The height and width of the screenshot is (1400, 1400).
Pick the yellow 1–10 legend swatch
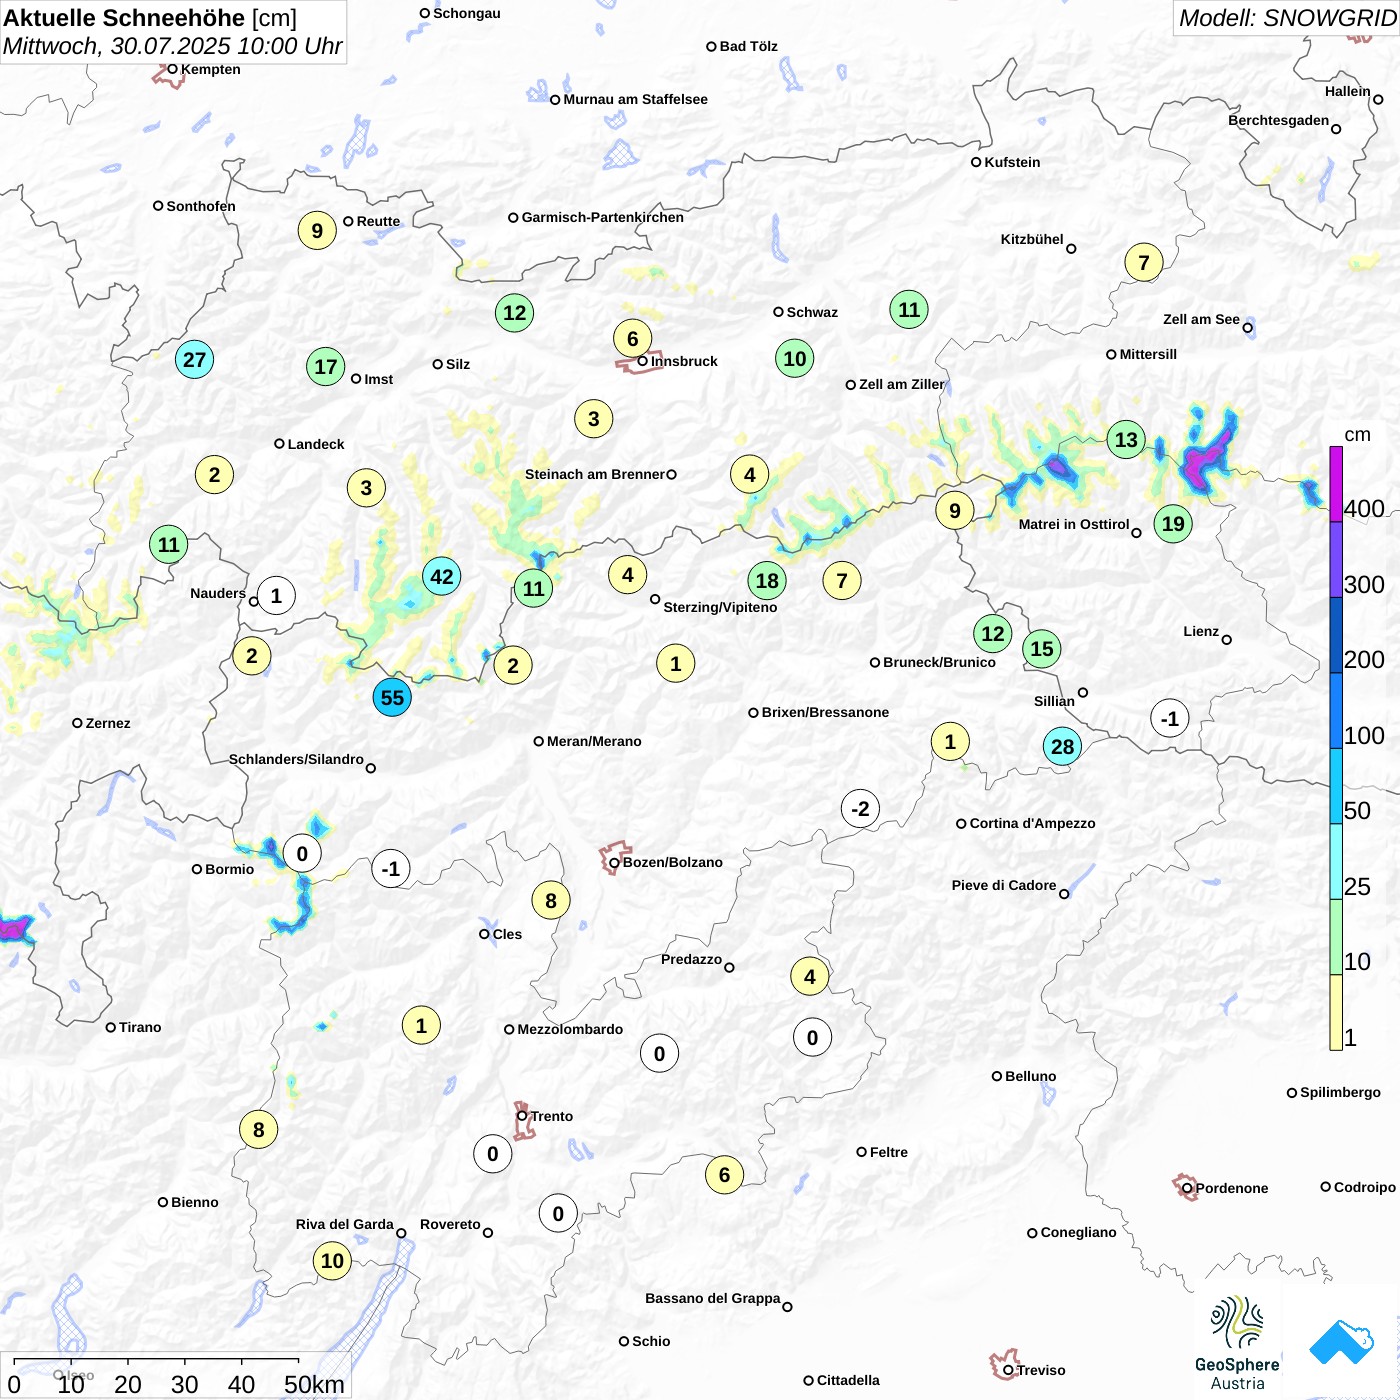(x=1336, y=1012)
